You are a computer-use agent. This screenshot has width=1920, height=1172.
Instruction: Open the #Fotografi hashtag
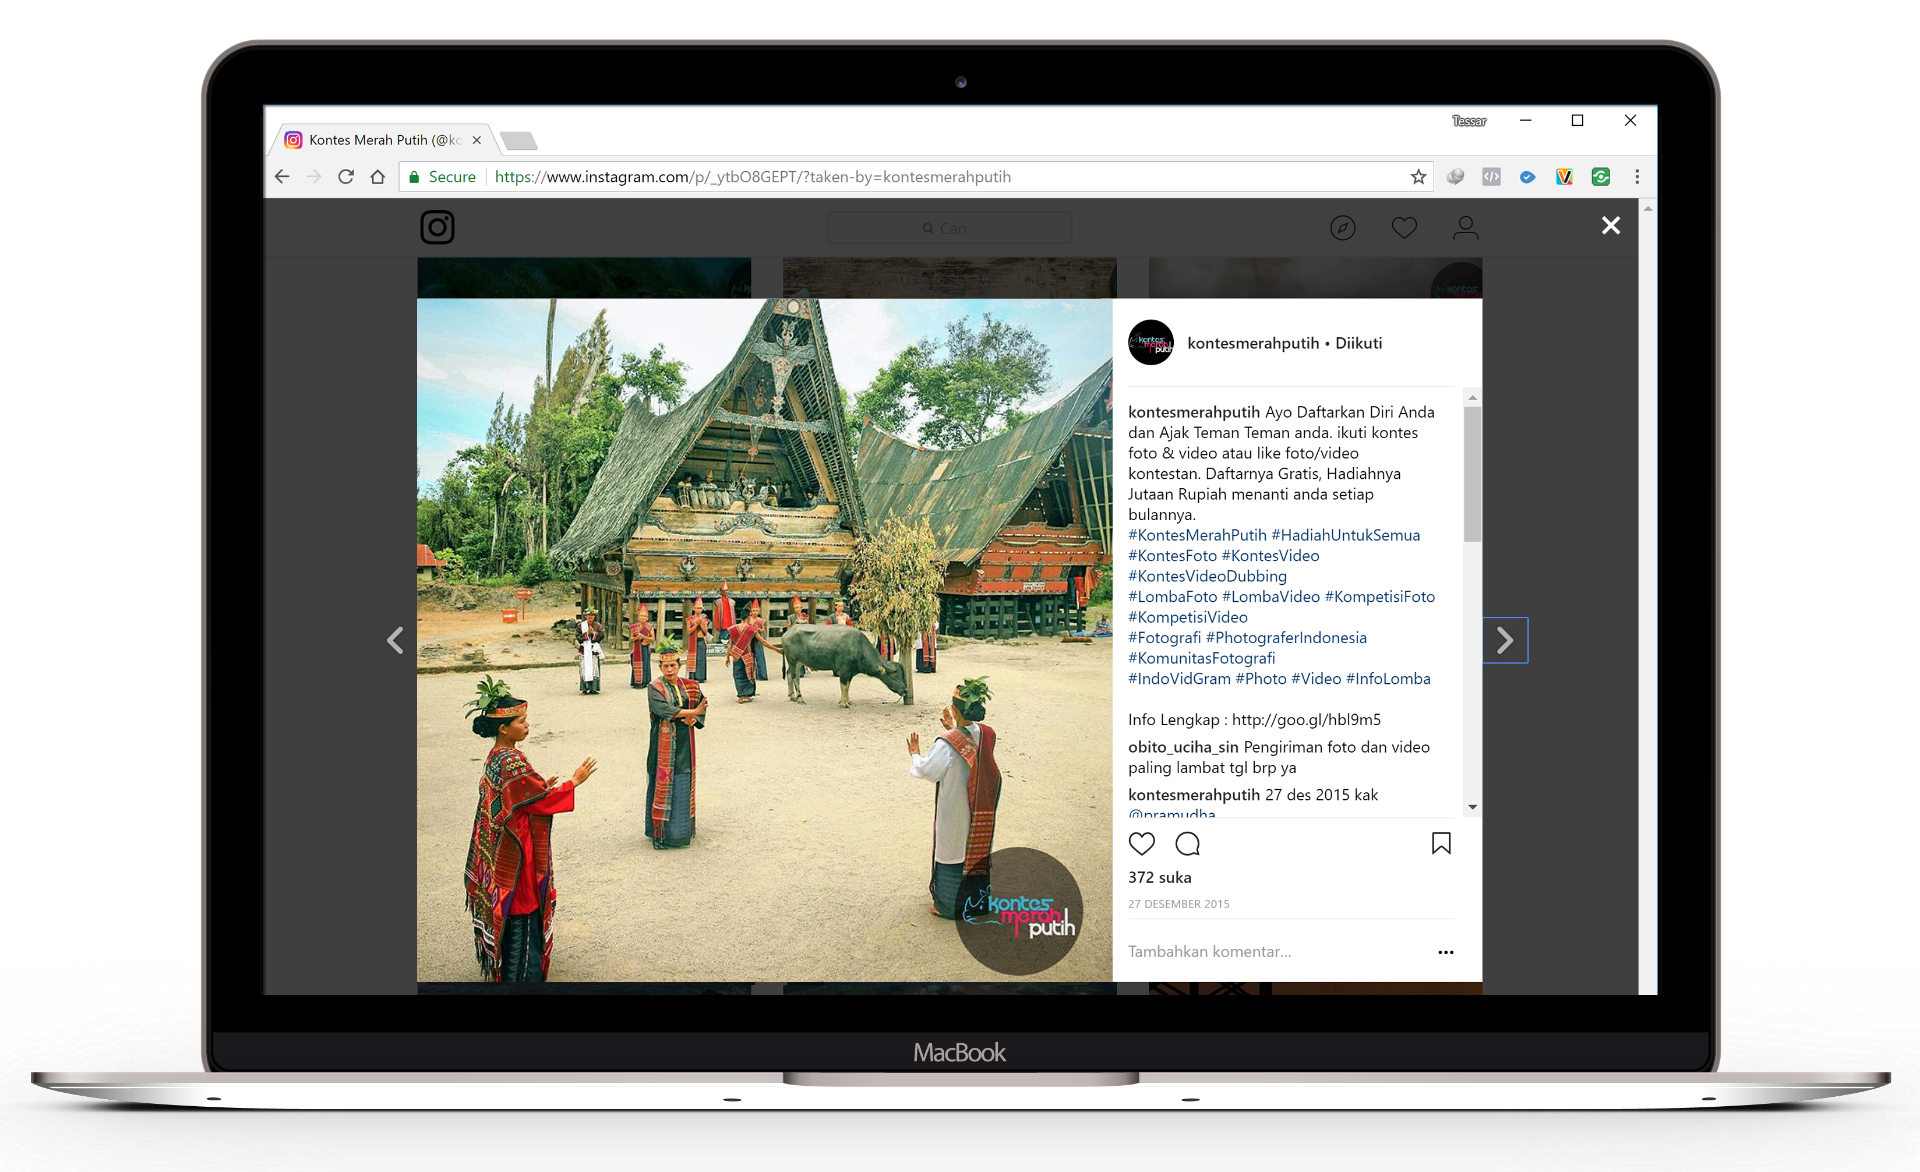(1164, 637)
